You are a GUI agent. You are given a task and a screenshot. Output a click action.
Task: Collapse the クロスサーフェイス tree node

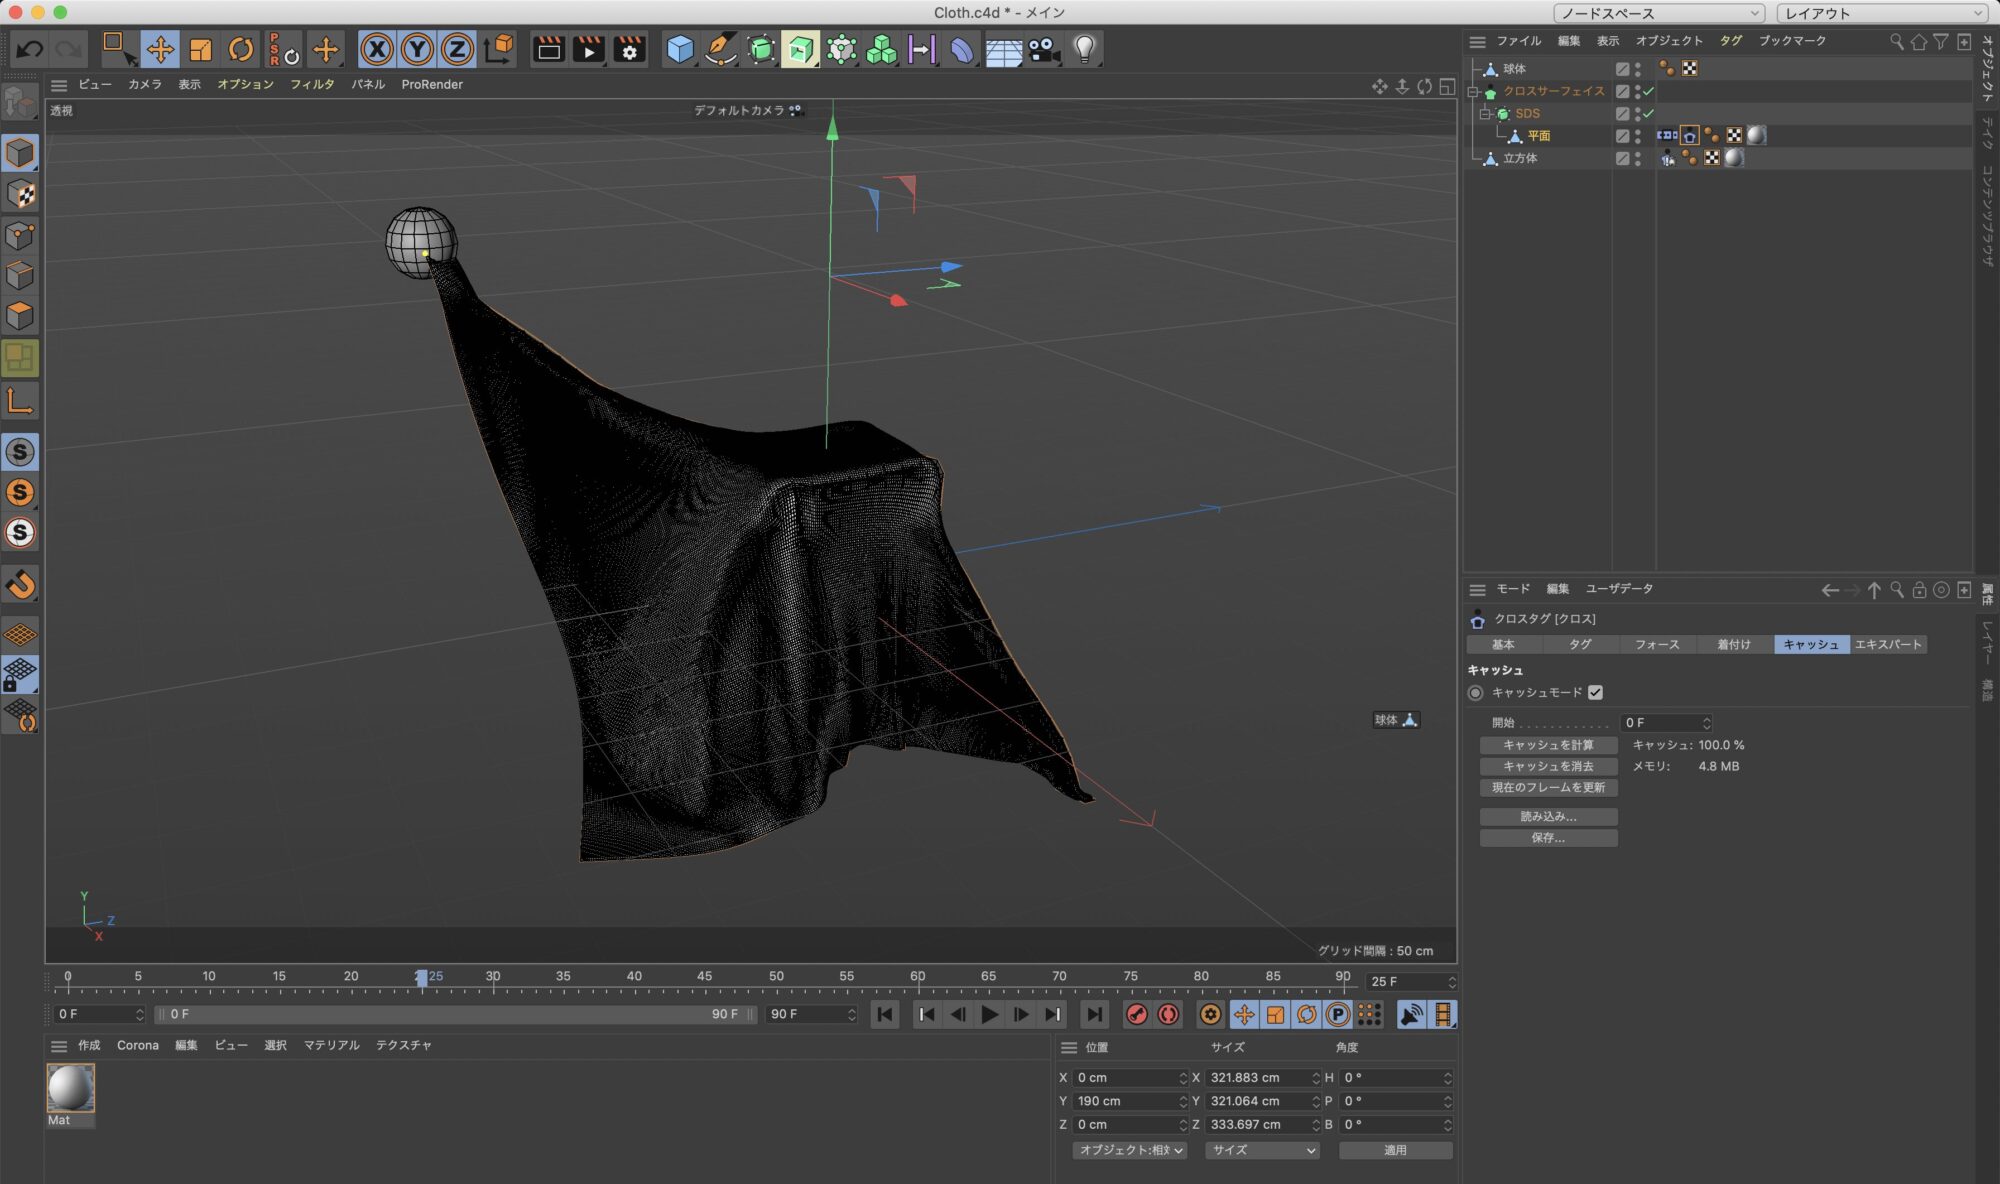click(1473, 91)
